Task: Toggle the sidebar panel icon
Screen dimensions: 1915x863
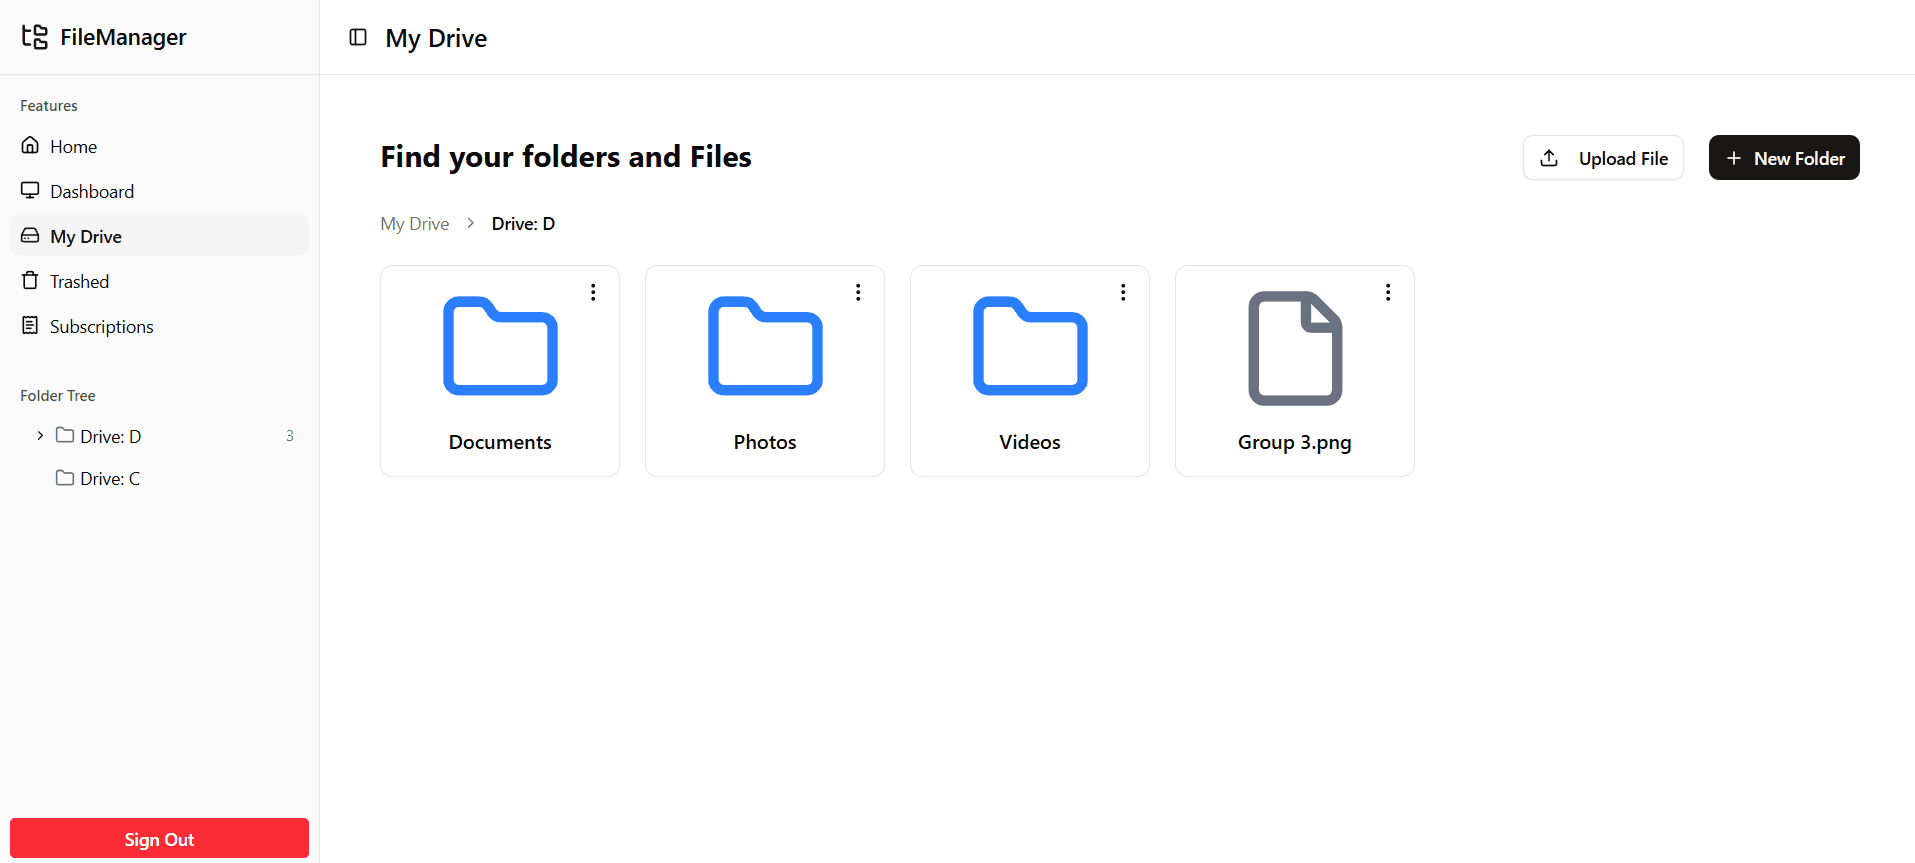Action: point(358,37)
